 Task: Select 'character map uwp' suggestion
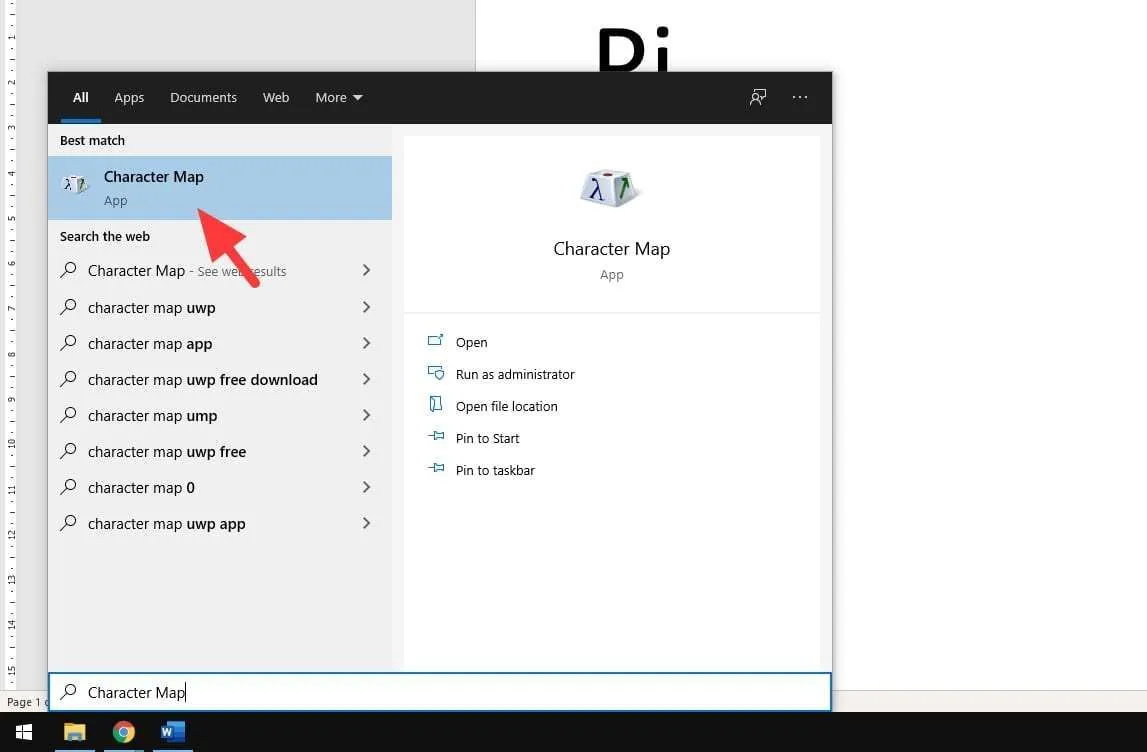coord(219,307)
